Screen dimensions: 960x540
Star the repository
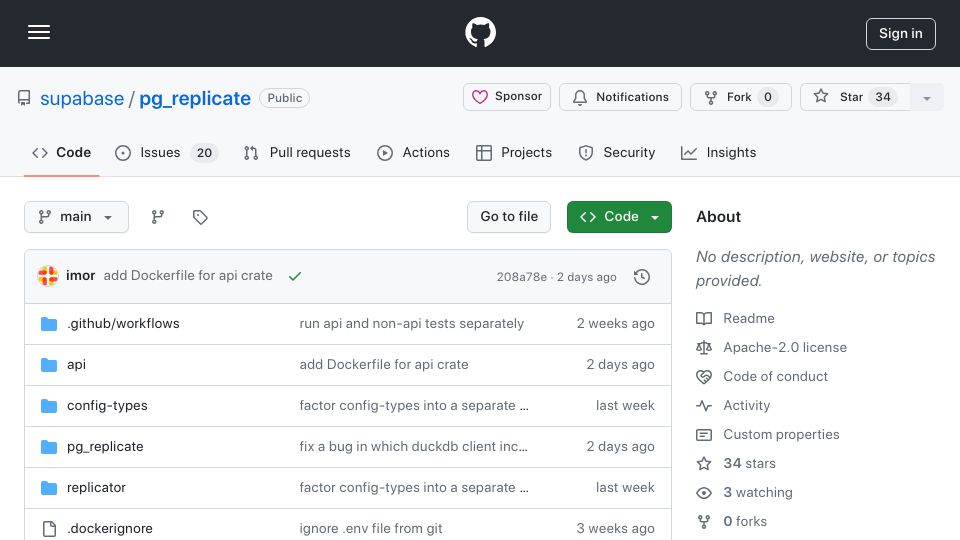[855, 97]
